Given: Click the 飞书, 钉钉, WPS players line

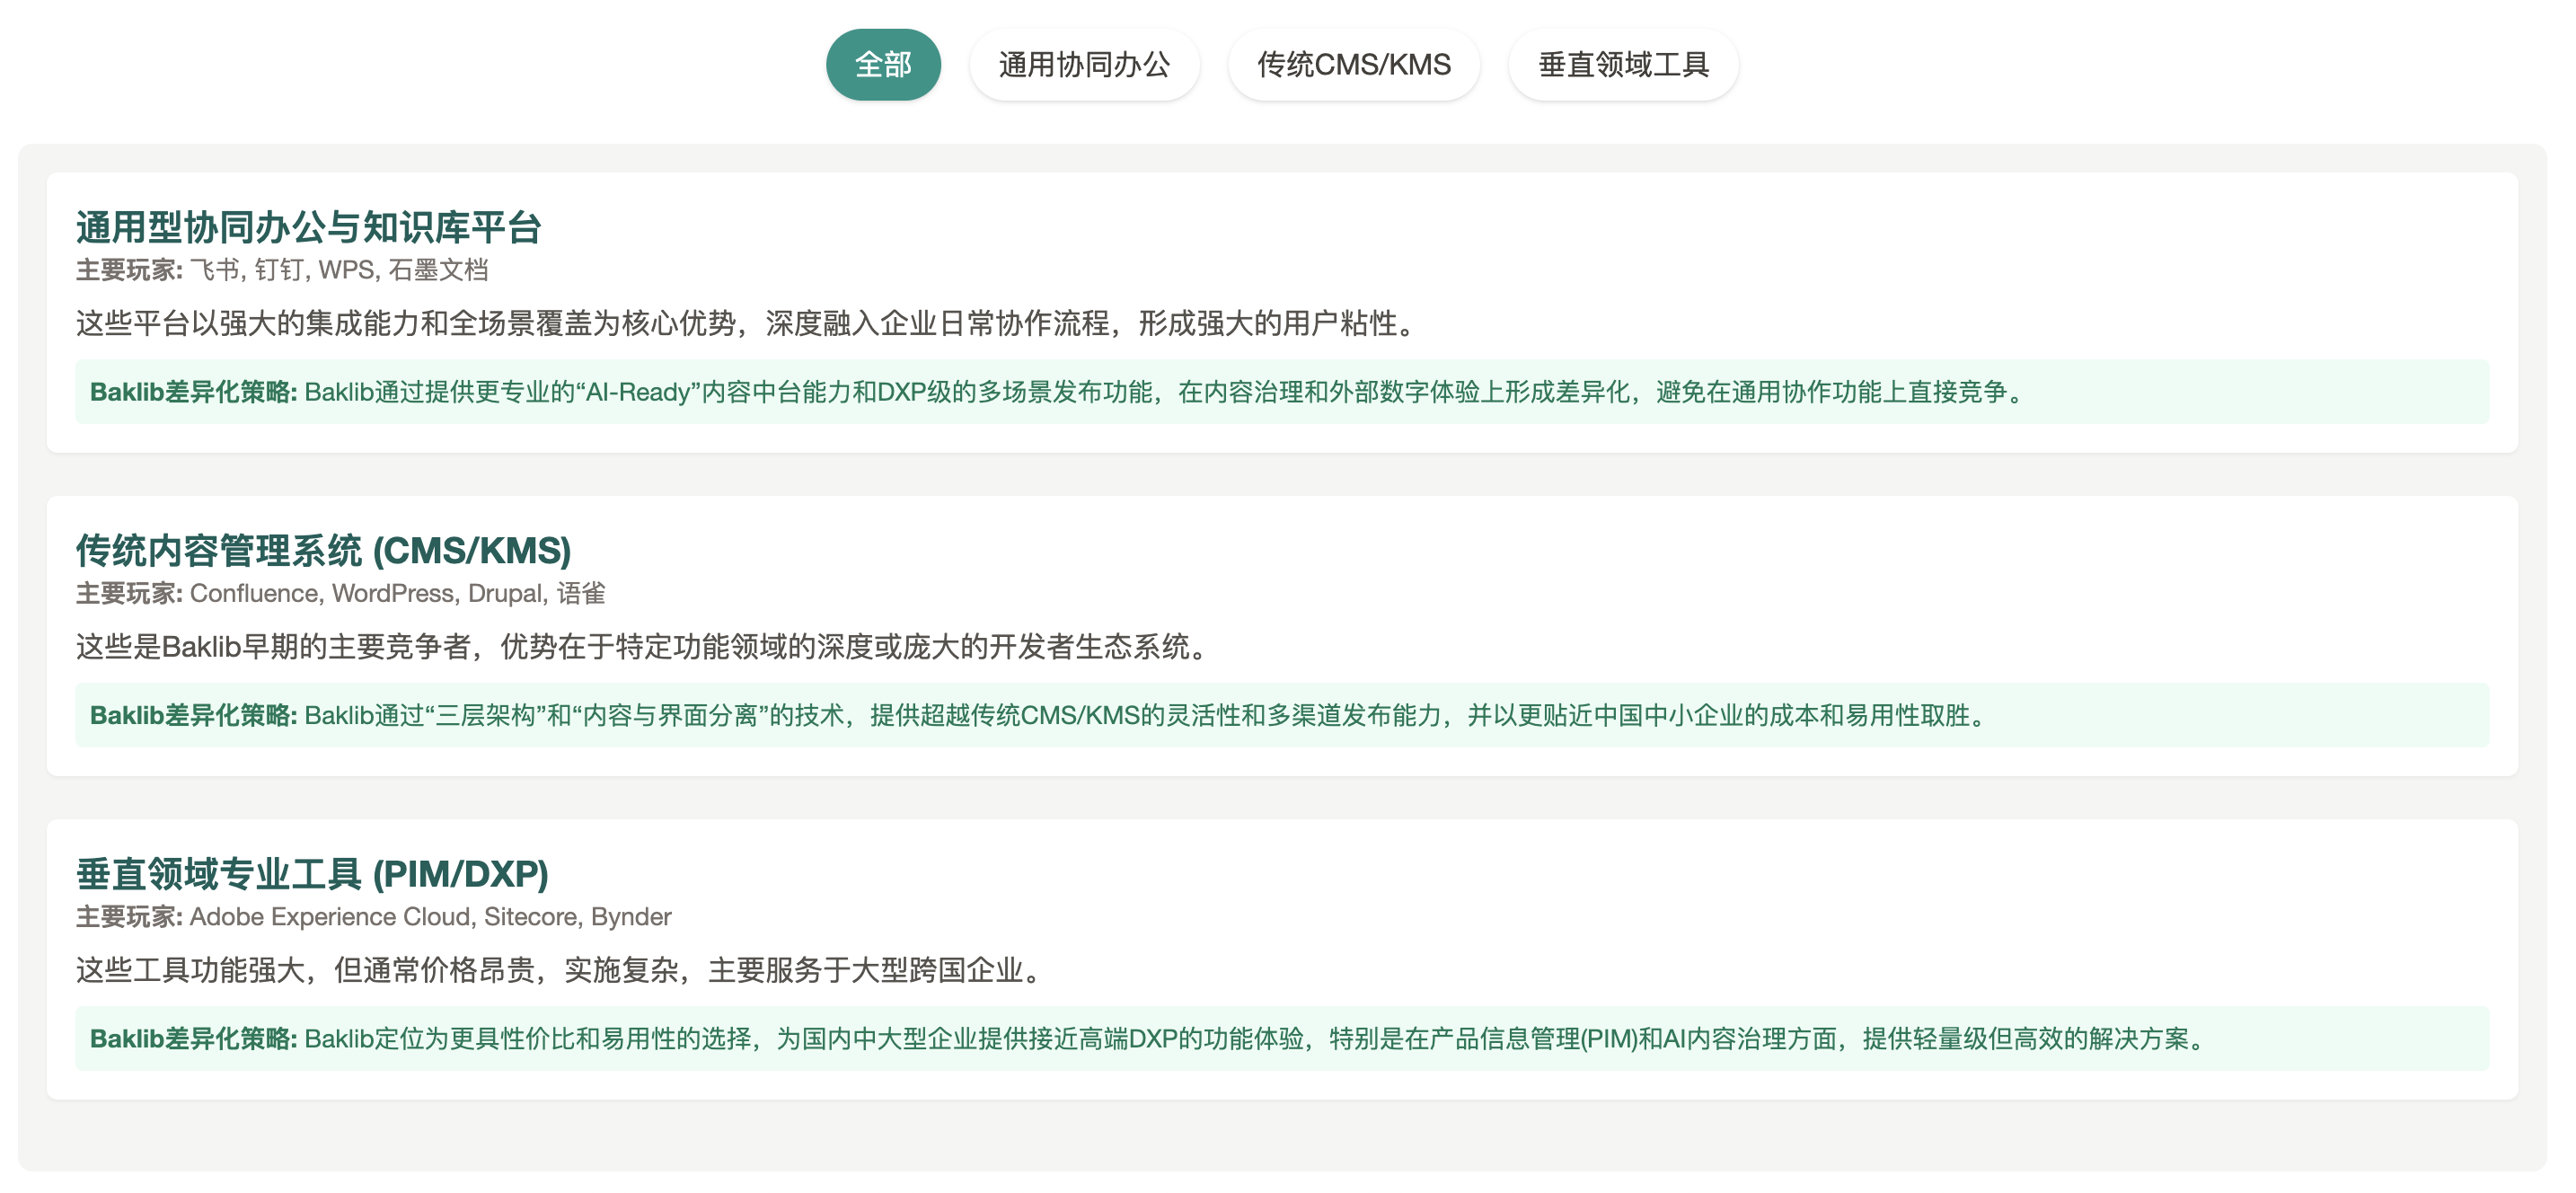Looking at the screenshot, I should click(x=338, y=270).
